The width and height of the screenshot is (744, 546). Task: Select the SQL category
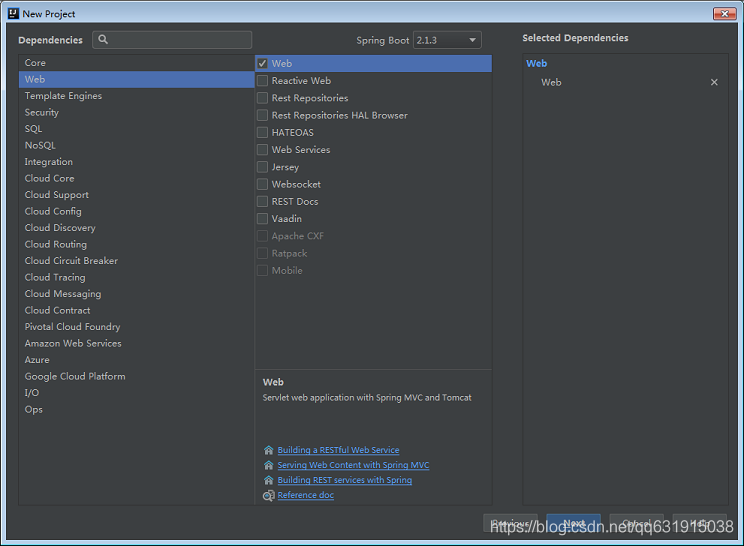pyautogui.click(x=136, y=129)
